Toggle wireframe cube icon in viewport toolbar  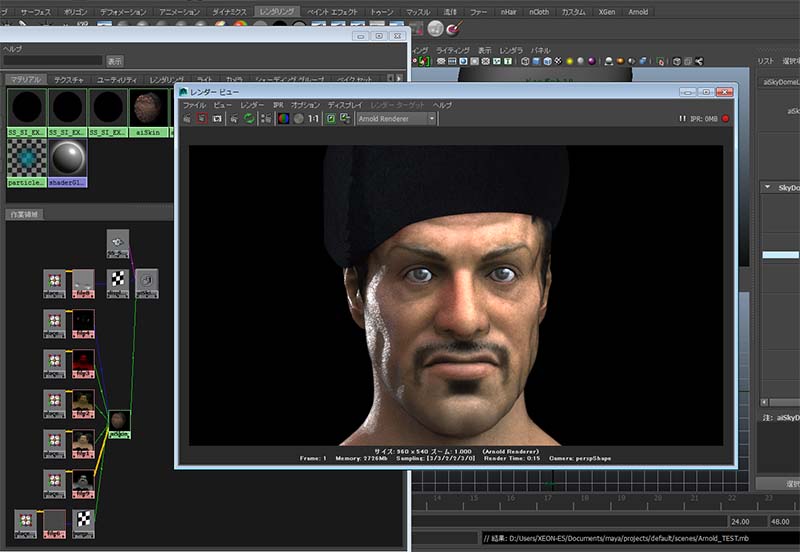525,61
